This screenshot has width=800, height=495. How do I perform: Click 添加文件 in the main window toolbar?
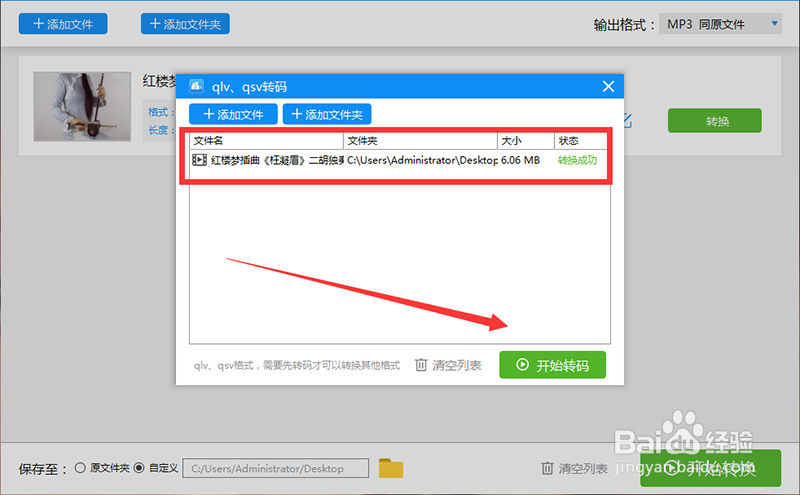63,24
